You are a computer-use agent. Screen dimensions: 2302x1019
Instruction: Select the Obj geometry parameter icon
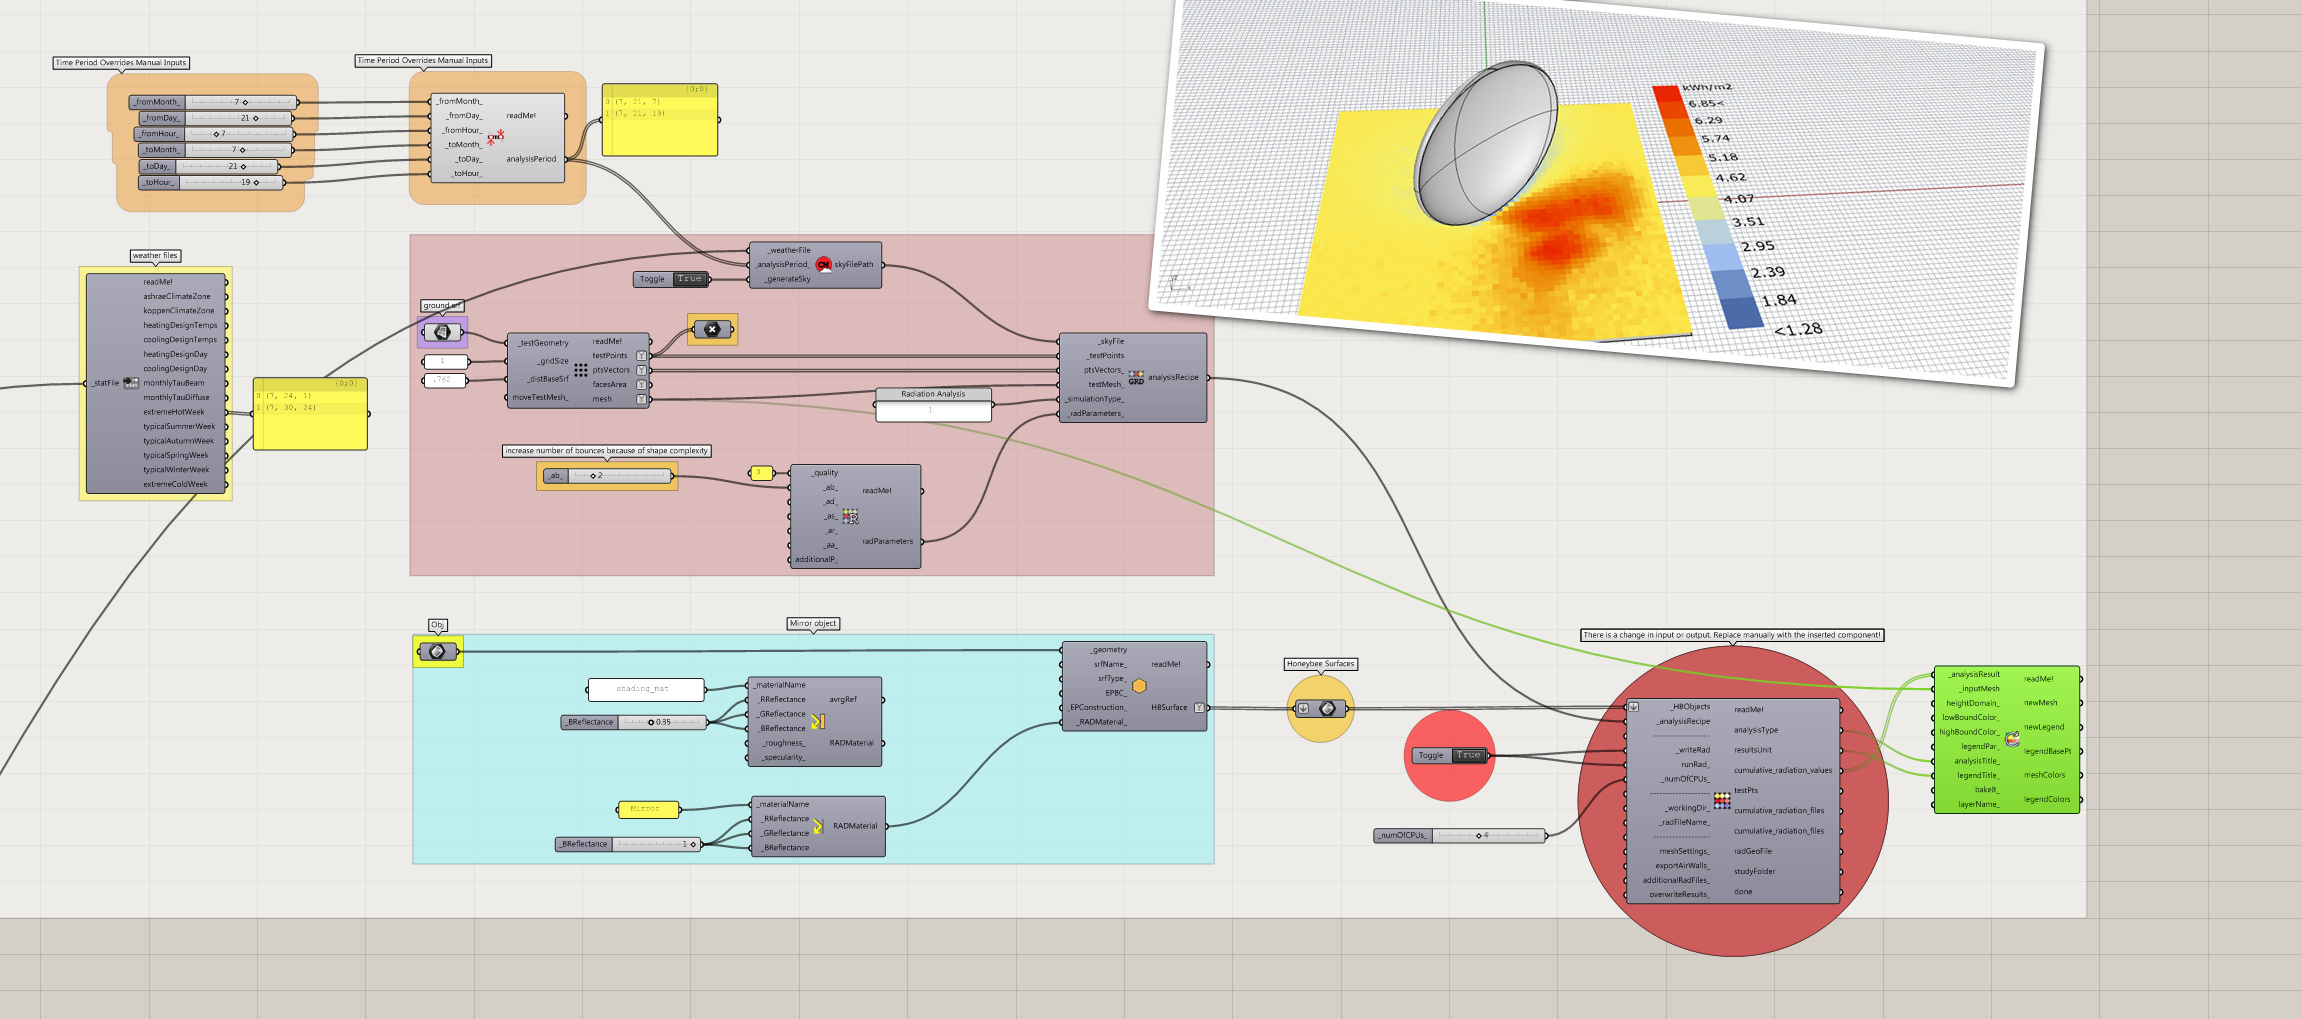coord(437,652)
